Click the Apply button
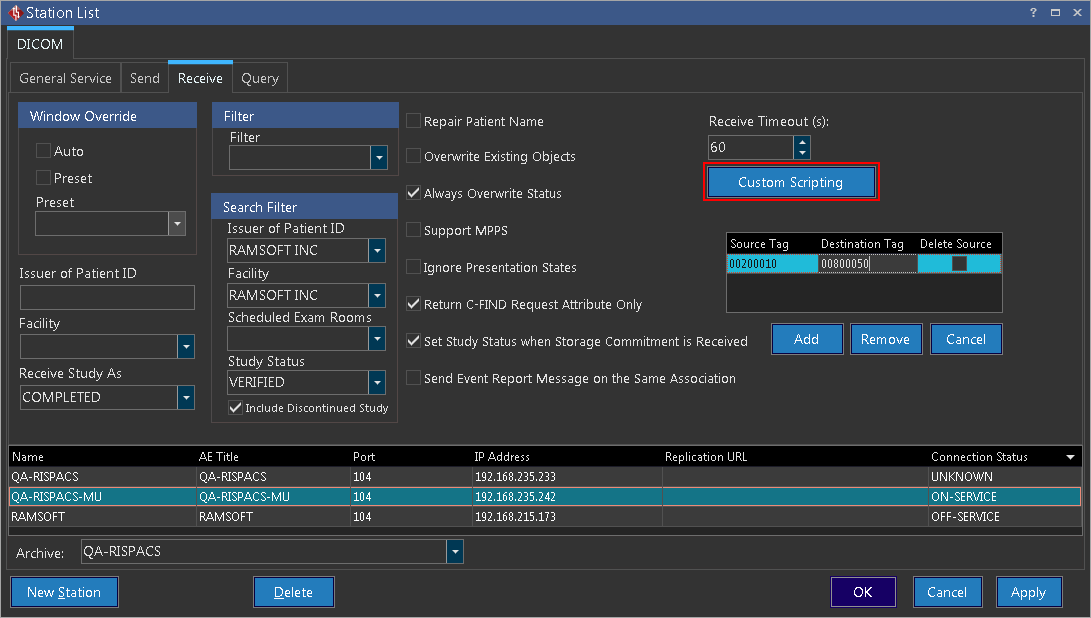The width and height of the screenshot is (1091, 618). click(1028, 592)
